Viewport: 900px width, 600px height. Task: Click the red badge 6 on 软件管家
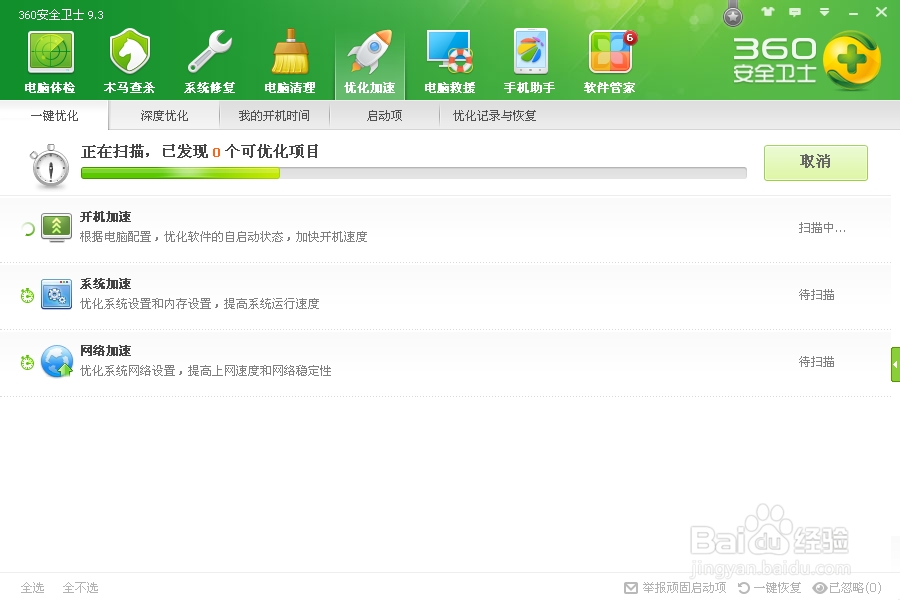[630, 38]
